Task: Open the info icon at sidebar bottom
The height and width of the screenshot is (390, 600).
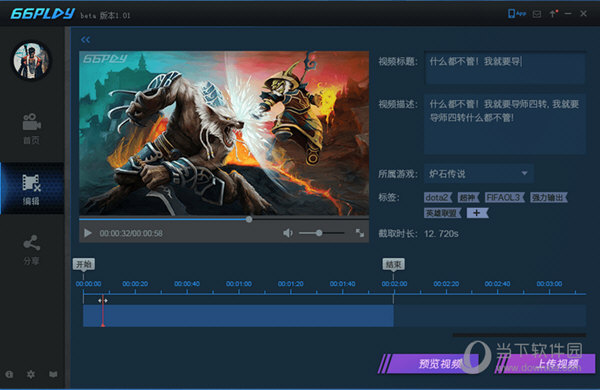Action: click(10, 374)
